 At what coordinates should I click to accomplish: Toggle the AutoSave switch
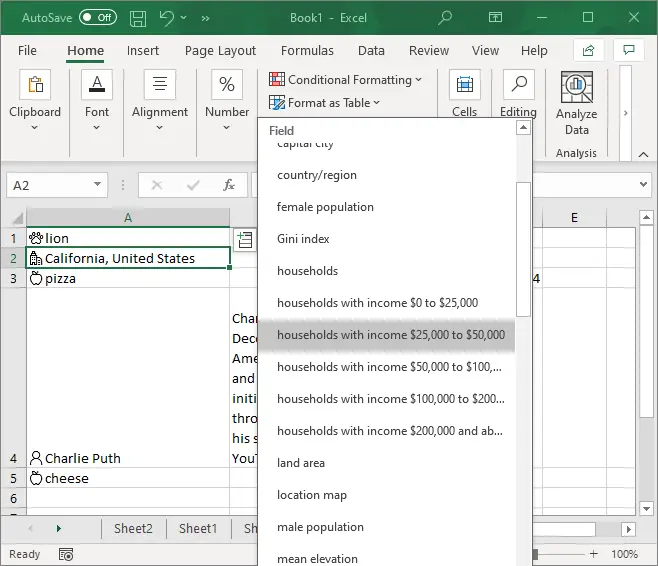(98, 18)
